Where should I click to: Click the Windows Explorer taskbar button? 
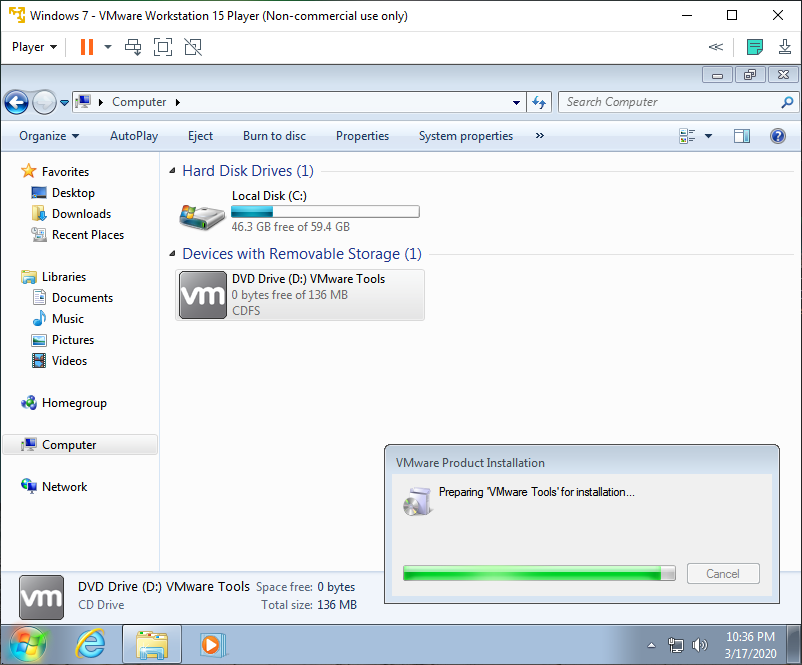pos(152,644)
